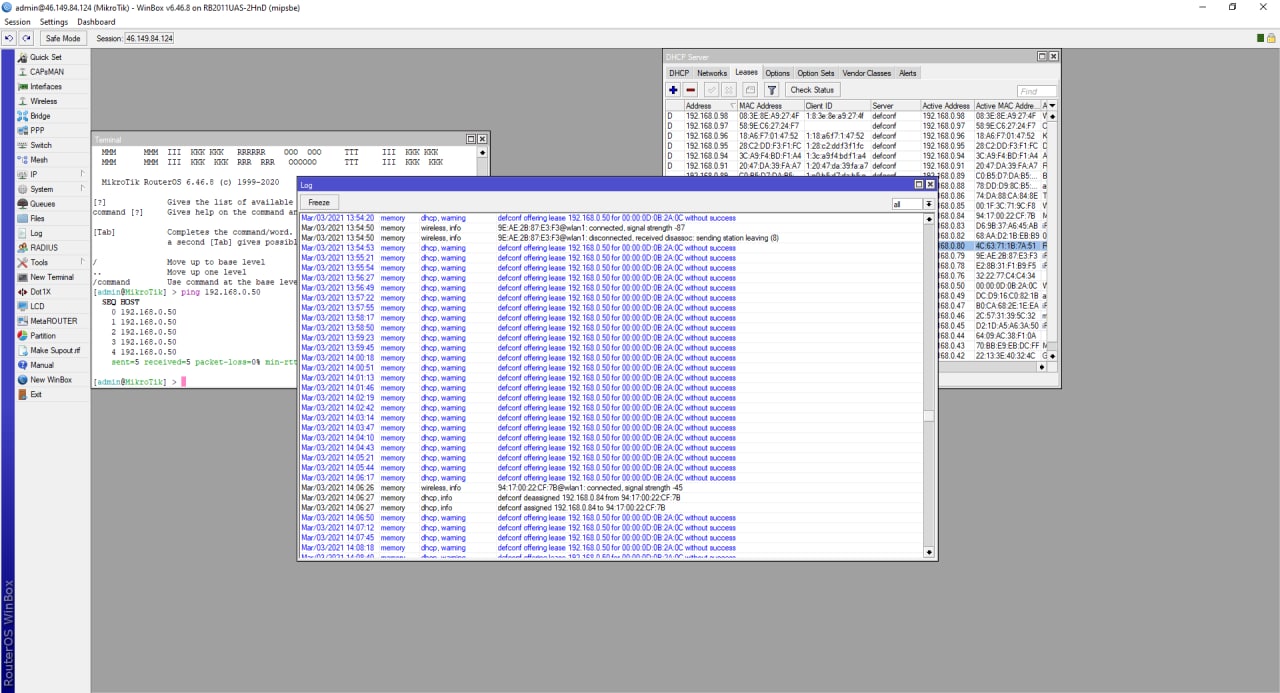
Task: Toggle Safe Mode
Action: pos(62,38)
